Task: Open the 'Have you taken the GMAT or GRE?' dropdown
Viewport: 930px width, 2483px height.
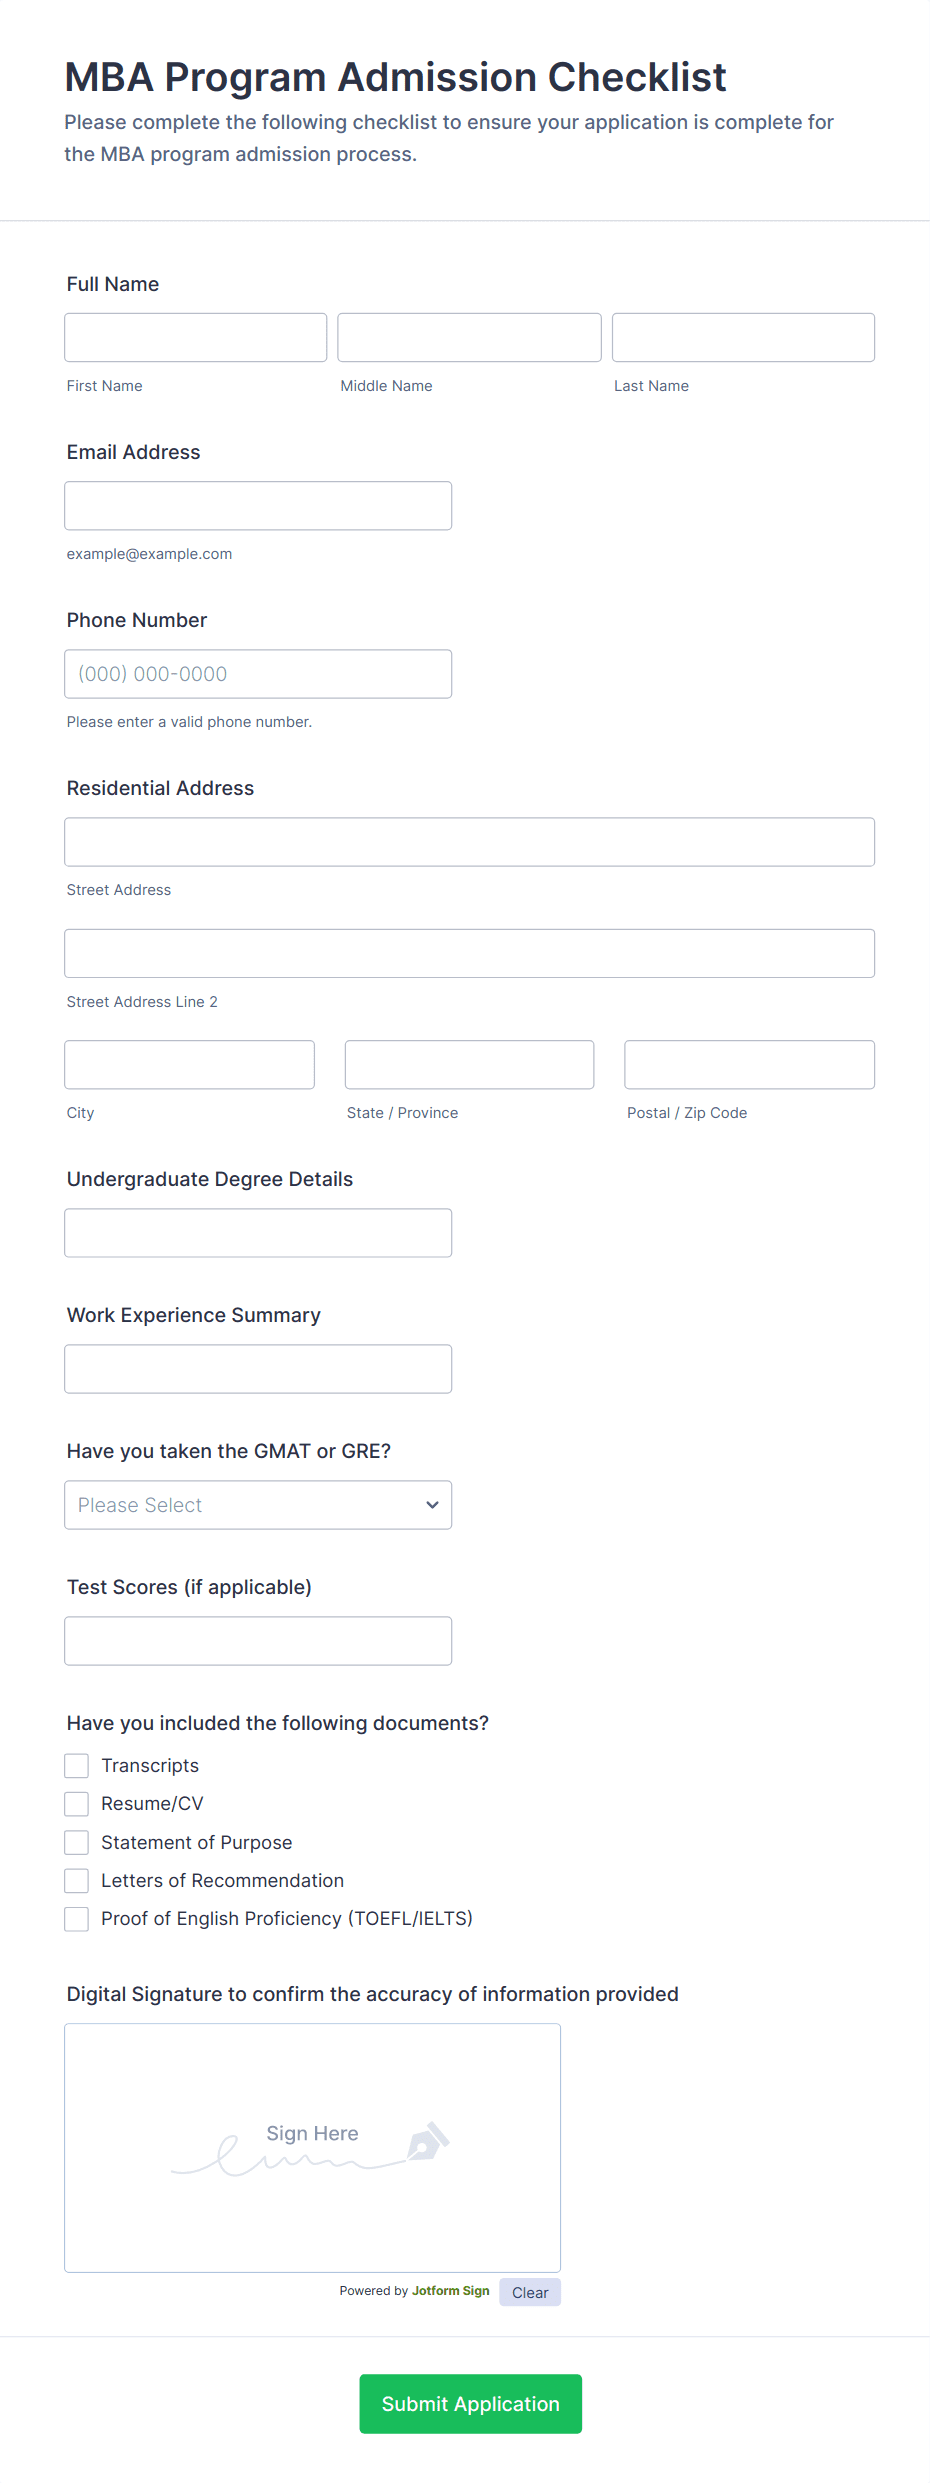Action: [258, 1504]
